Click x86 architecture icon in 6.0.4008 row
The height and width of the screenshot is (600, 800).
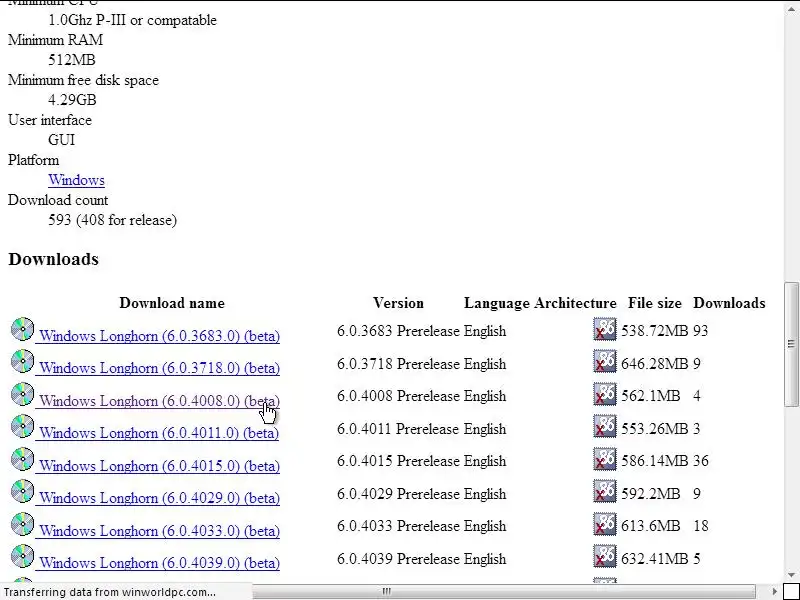point(605,394)
